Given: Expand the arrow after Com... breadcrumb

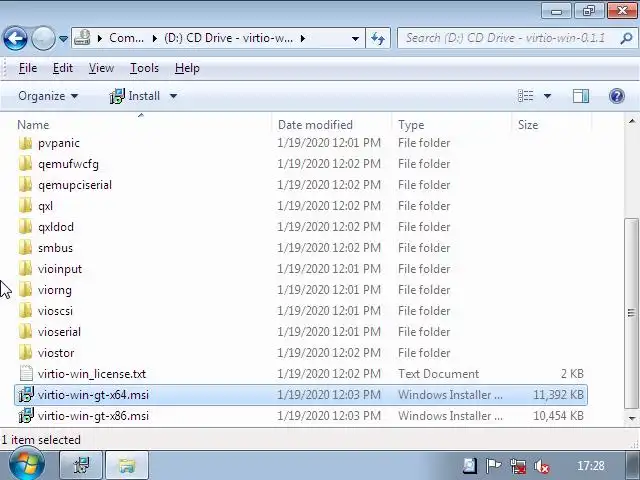Looking at the screenshot, I should tap(155, 38).
